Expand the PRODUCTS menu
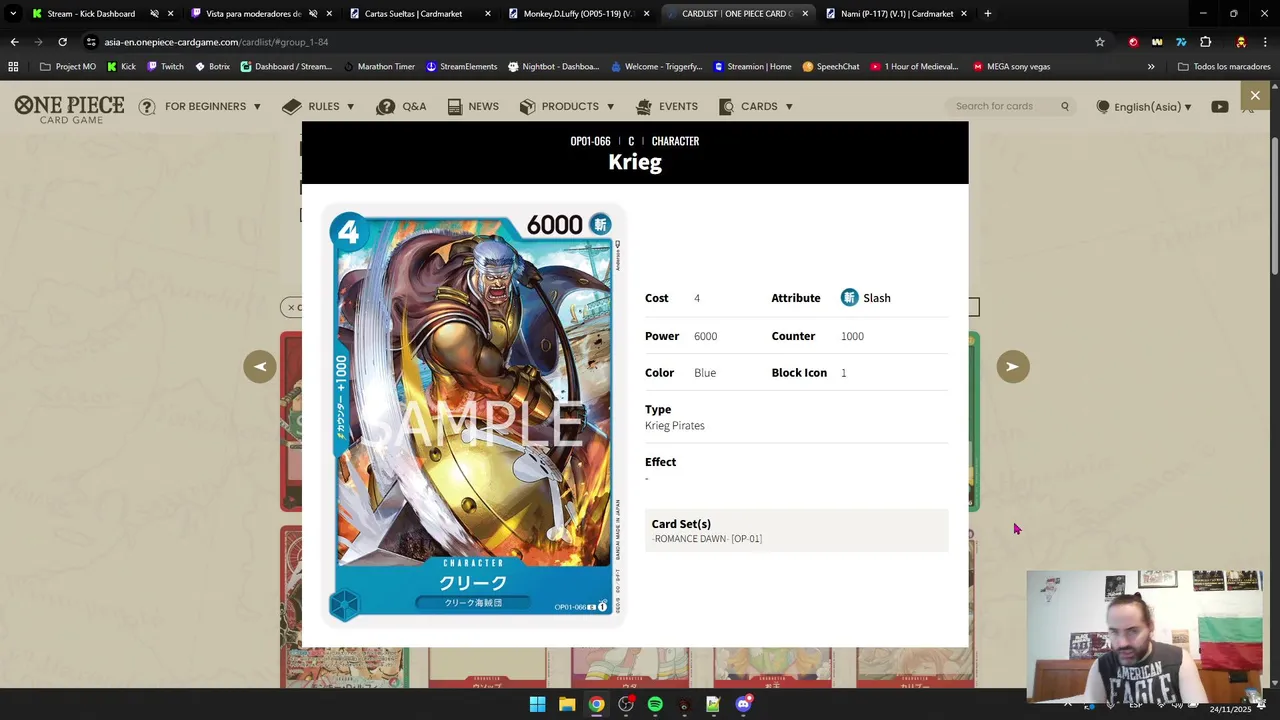Image resolution: width=1280 pixels, height=720 pixels. [567, 106]
